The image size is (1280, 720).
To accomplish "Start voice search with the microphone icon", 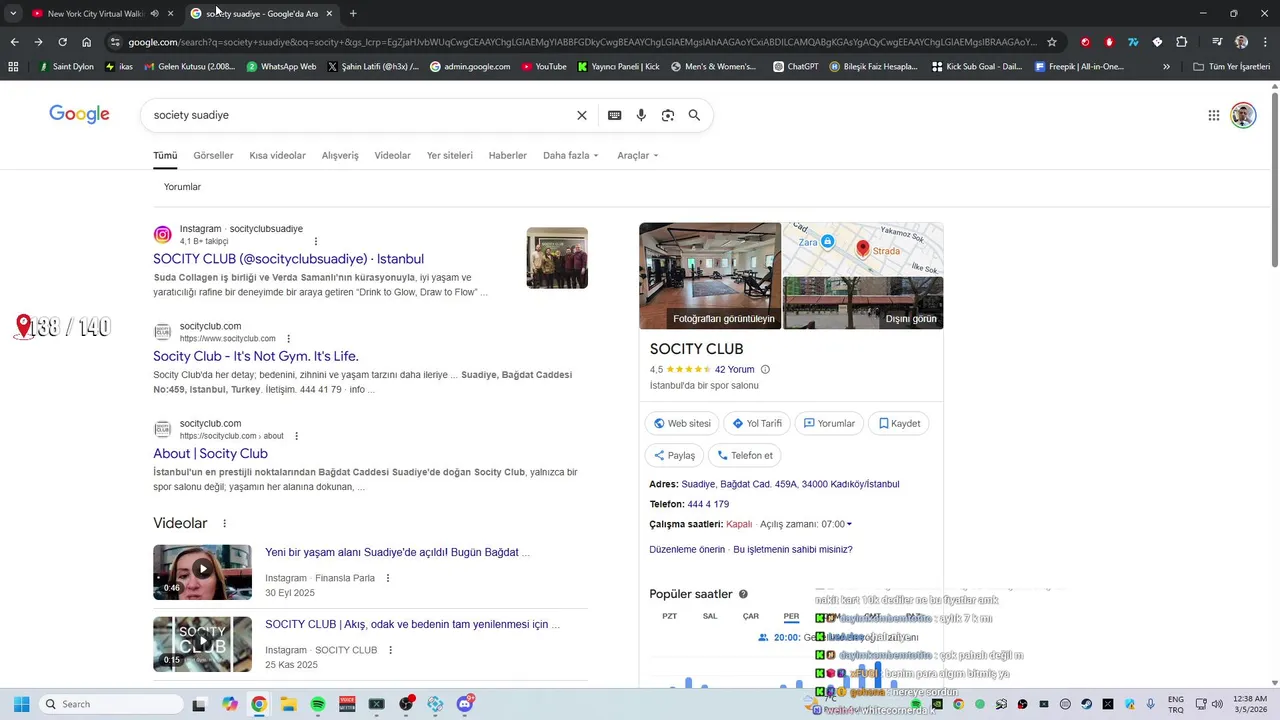I will pyautogui.click(x=641, y=115).
